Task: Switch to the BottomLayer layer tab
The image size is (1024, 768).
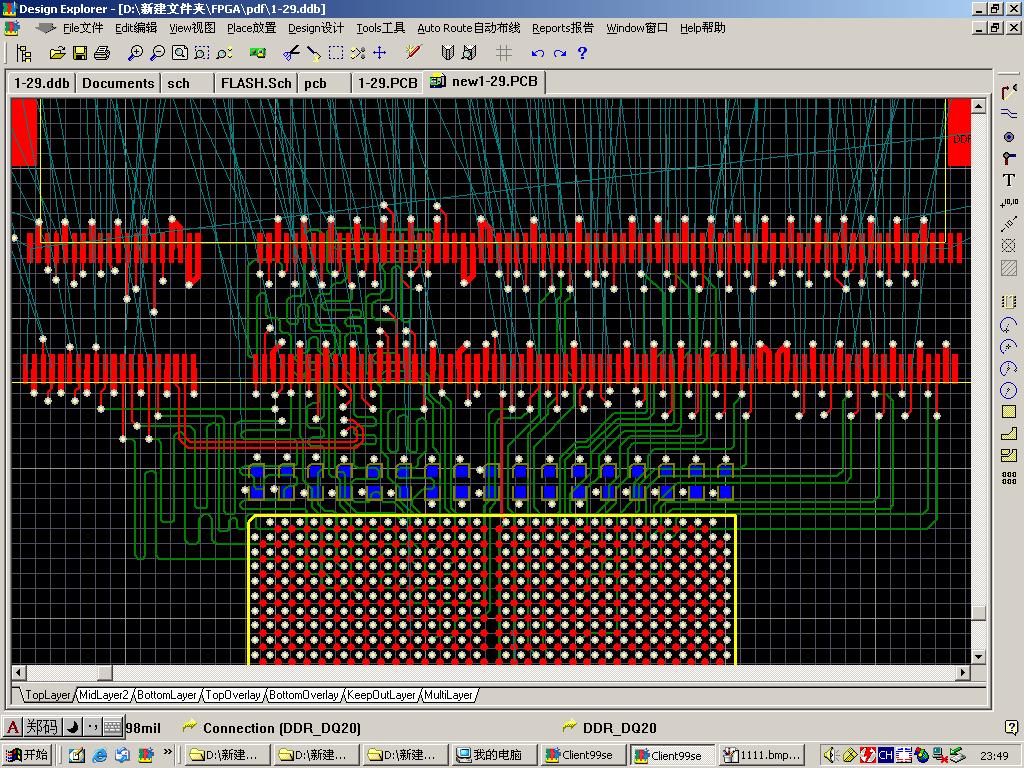Action: pyautogui.click(x=167, y=695)
